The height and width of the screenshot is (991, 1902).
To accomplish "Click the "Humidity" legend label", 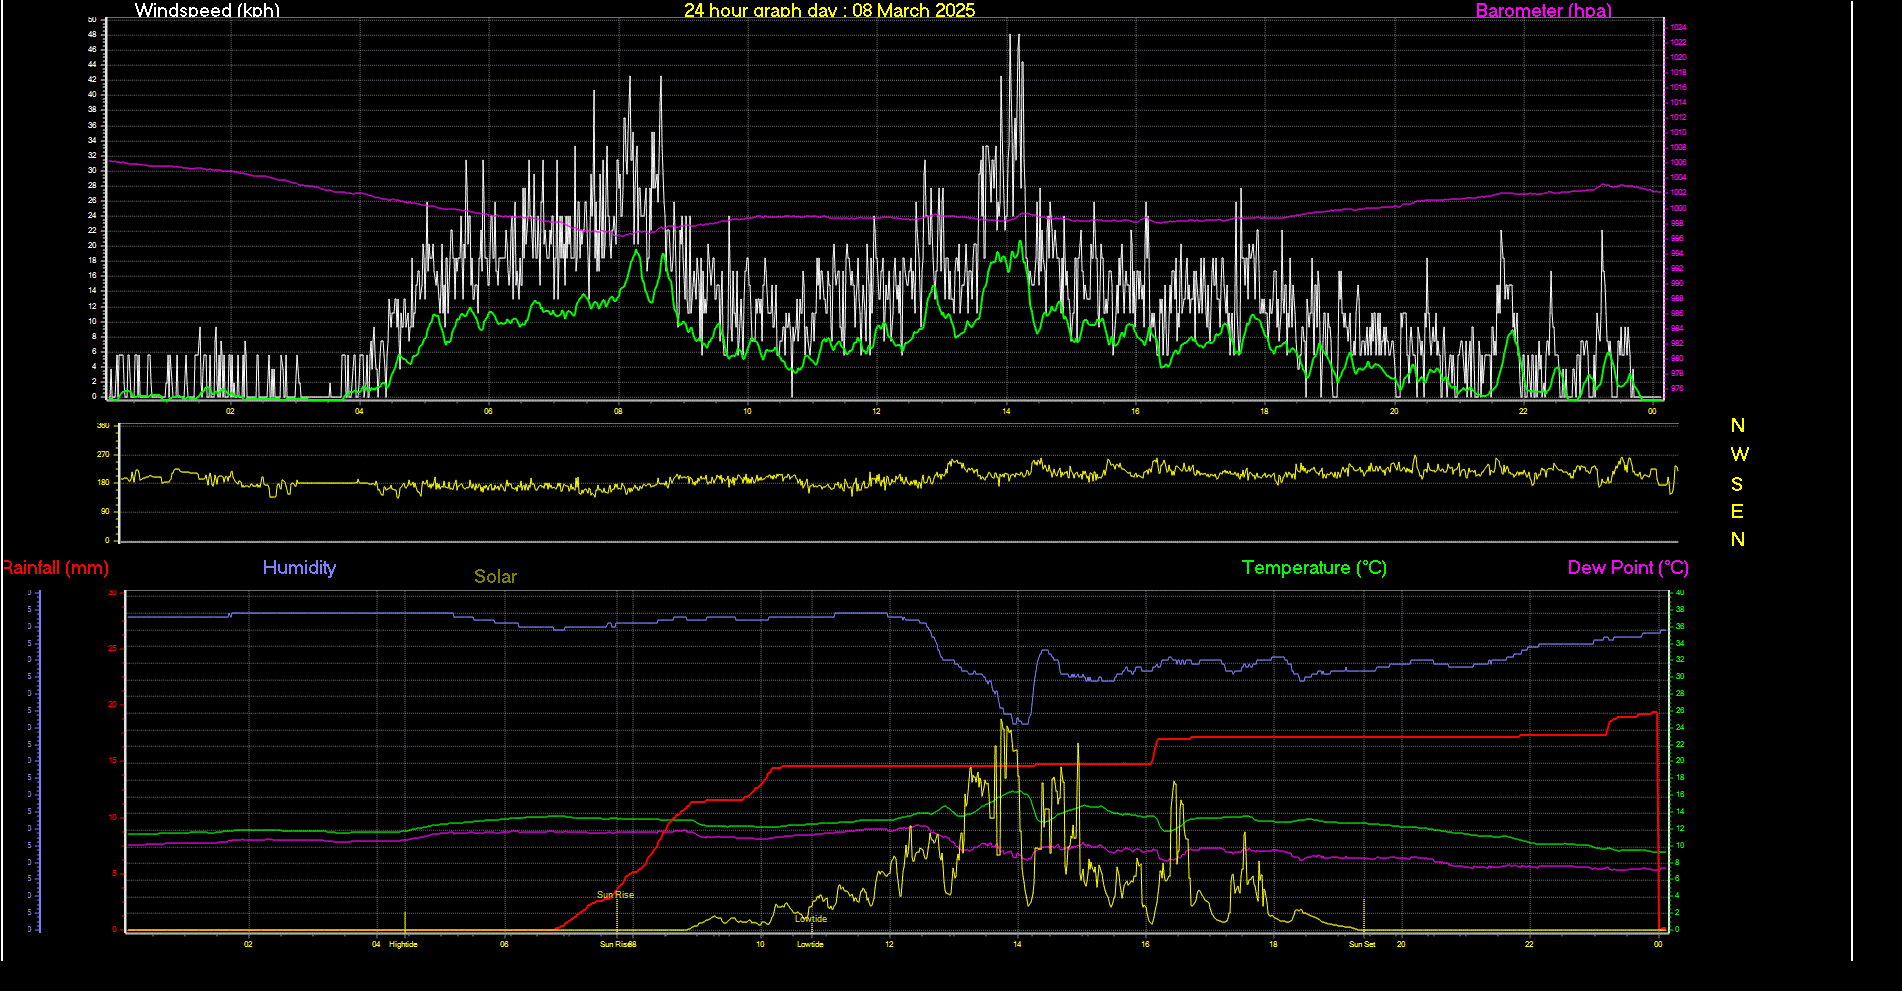I will click(299, 568).
